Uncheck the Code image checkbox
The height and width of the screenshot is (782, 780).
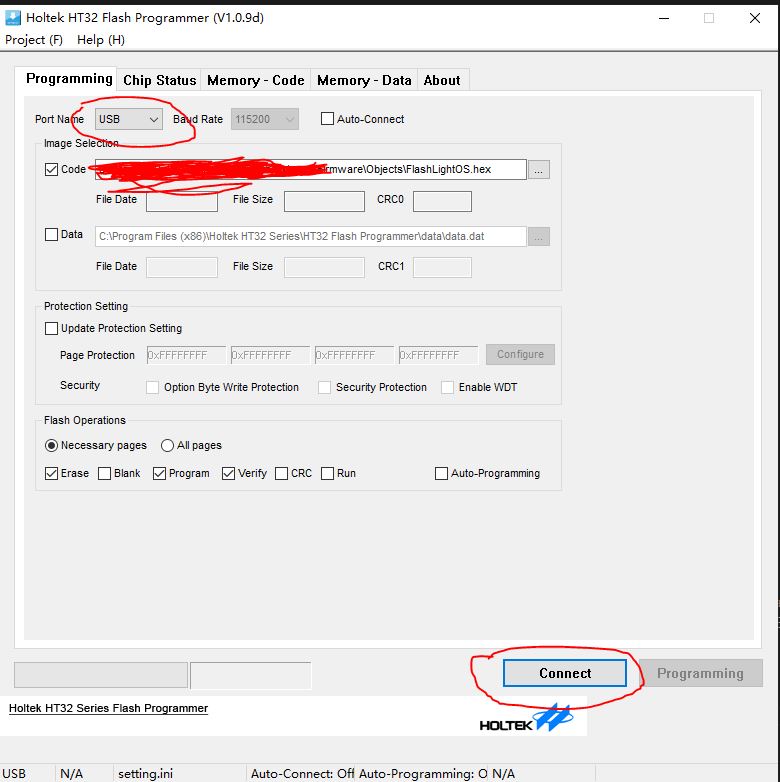click(x=51, y=170)
